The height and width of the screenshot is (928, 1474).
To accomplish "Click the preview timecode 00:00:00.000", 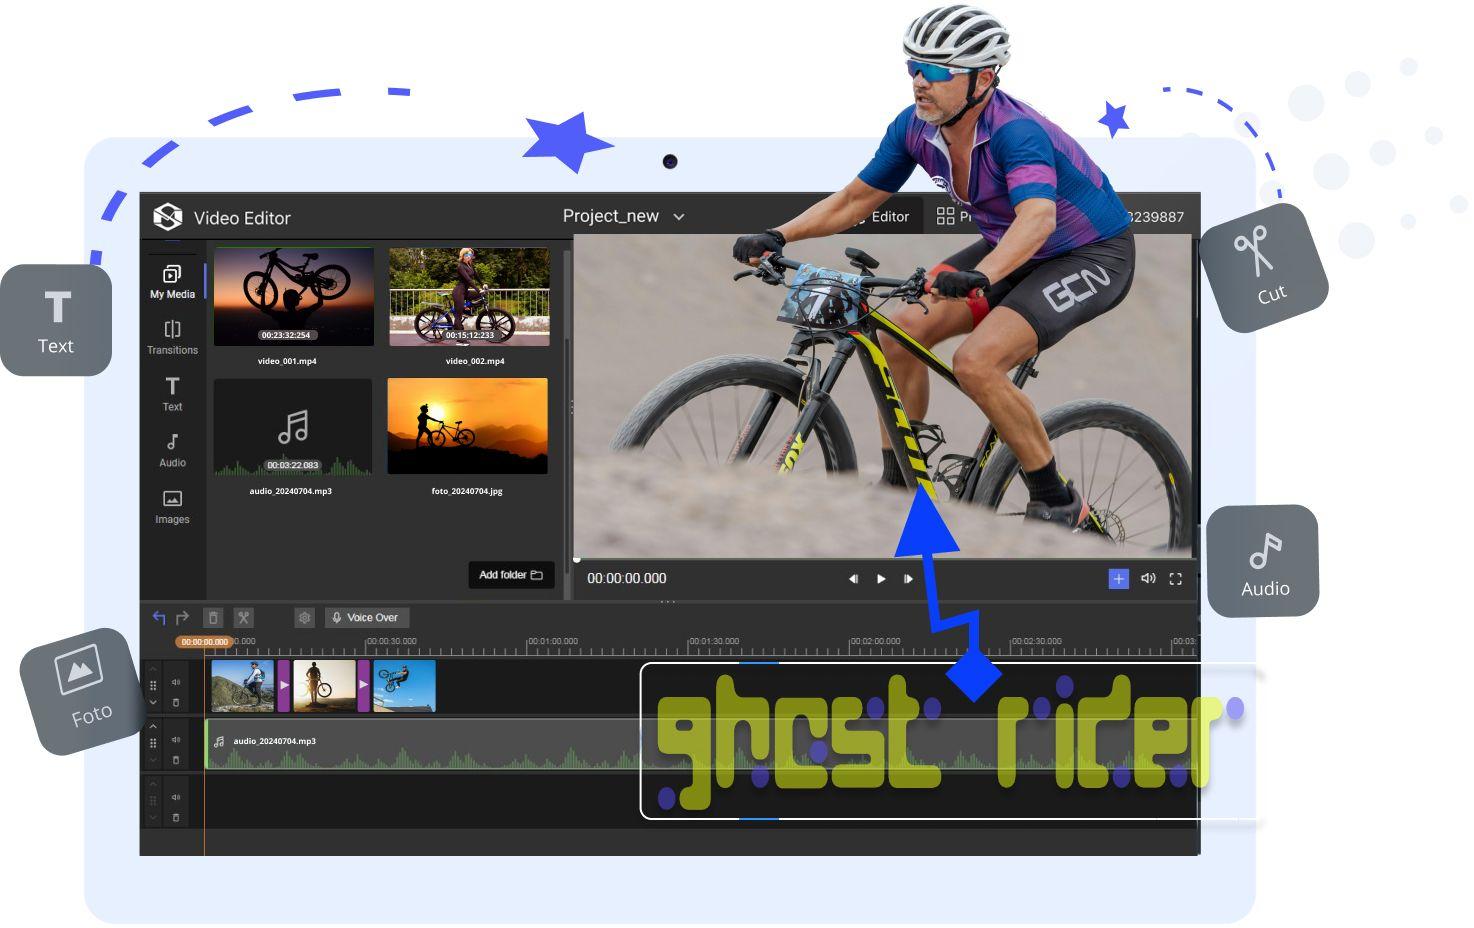I will pos(627,578).
